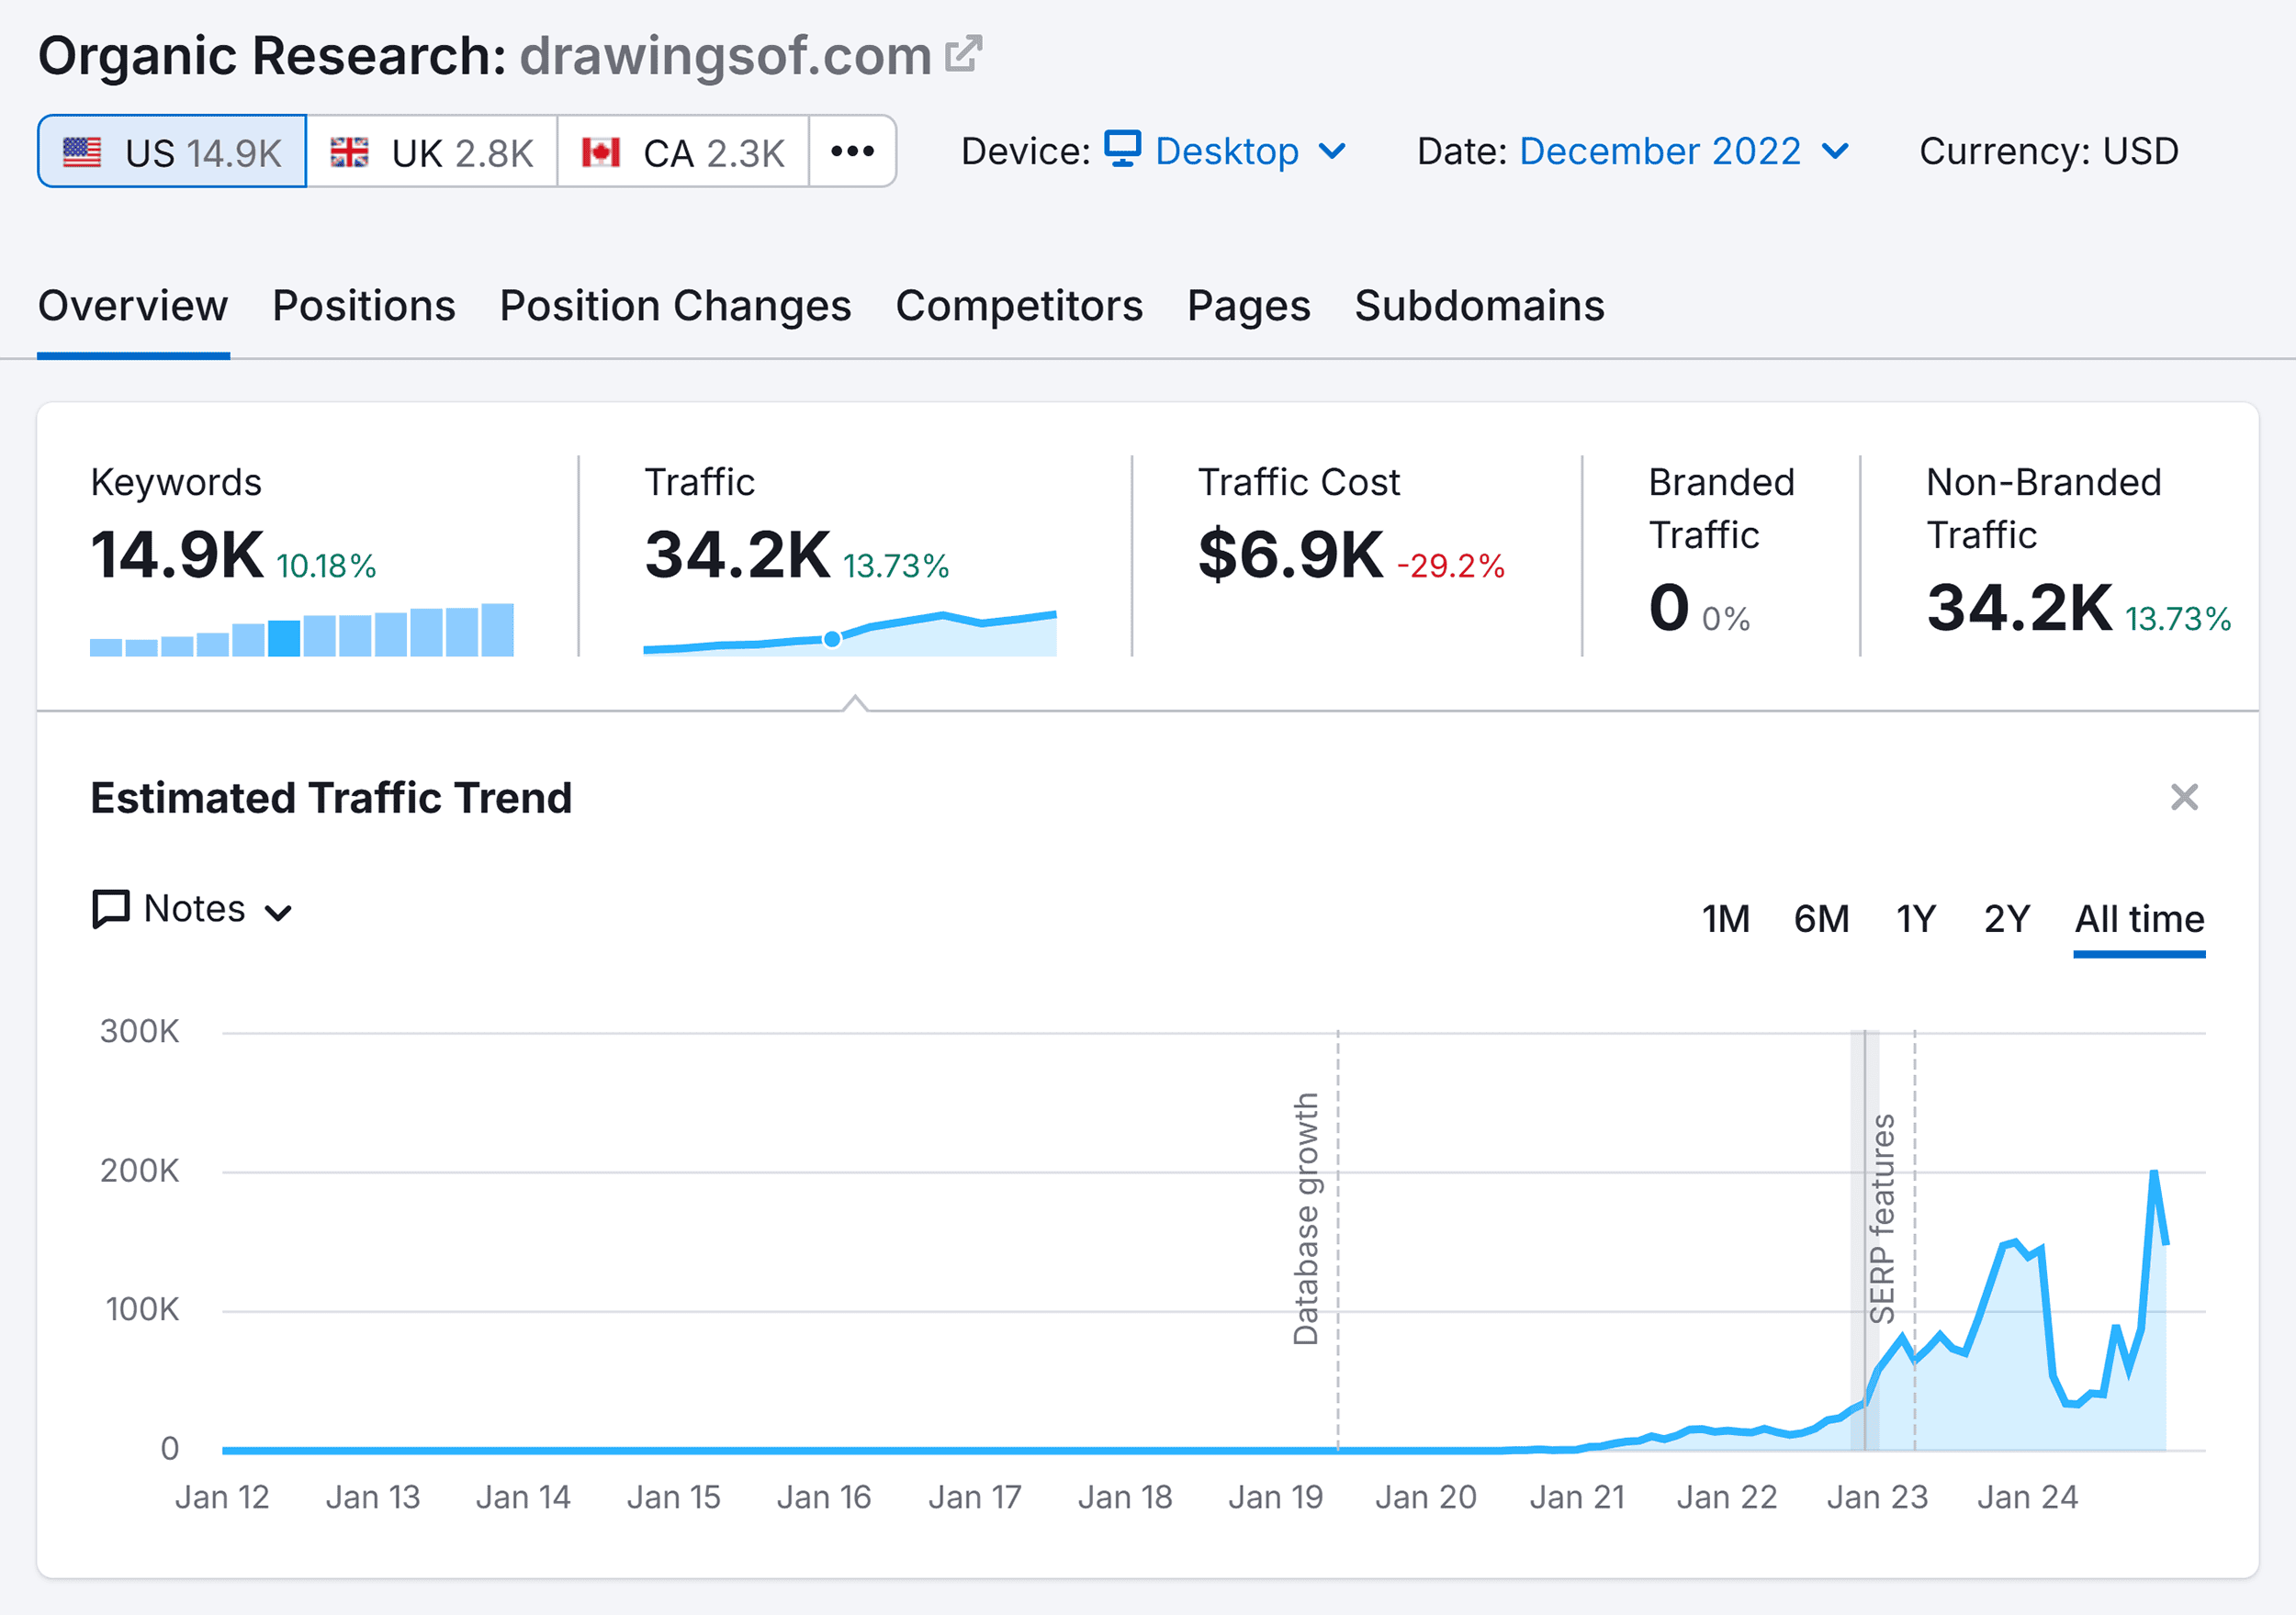Click the Jan 19 axis label
Image resolution: width=2296 pixels, height=1615 pixels.
[1275, 1497]
